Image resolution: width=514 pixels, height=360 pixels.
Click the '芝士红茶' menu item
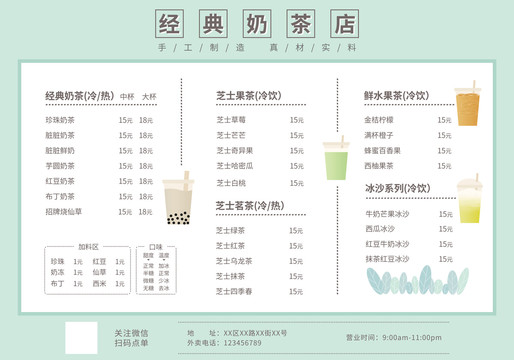pos(230,246)
